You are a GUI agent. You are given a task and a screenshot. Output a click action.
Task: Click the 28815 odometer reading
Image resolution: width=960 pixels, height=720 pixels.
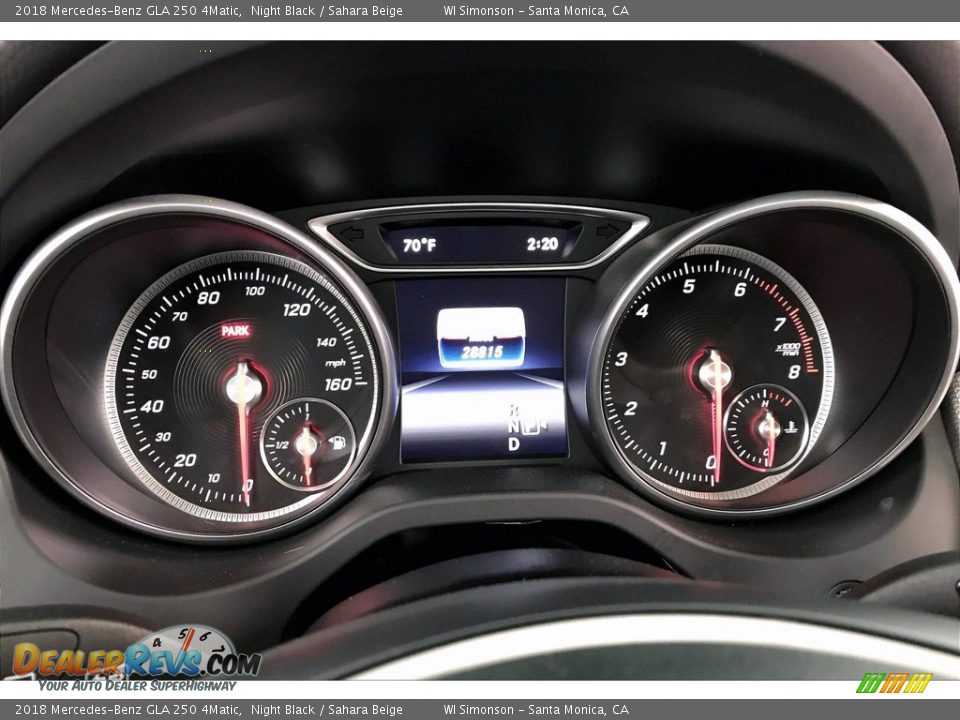482,352
